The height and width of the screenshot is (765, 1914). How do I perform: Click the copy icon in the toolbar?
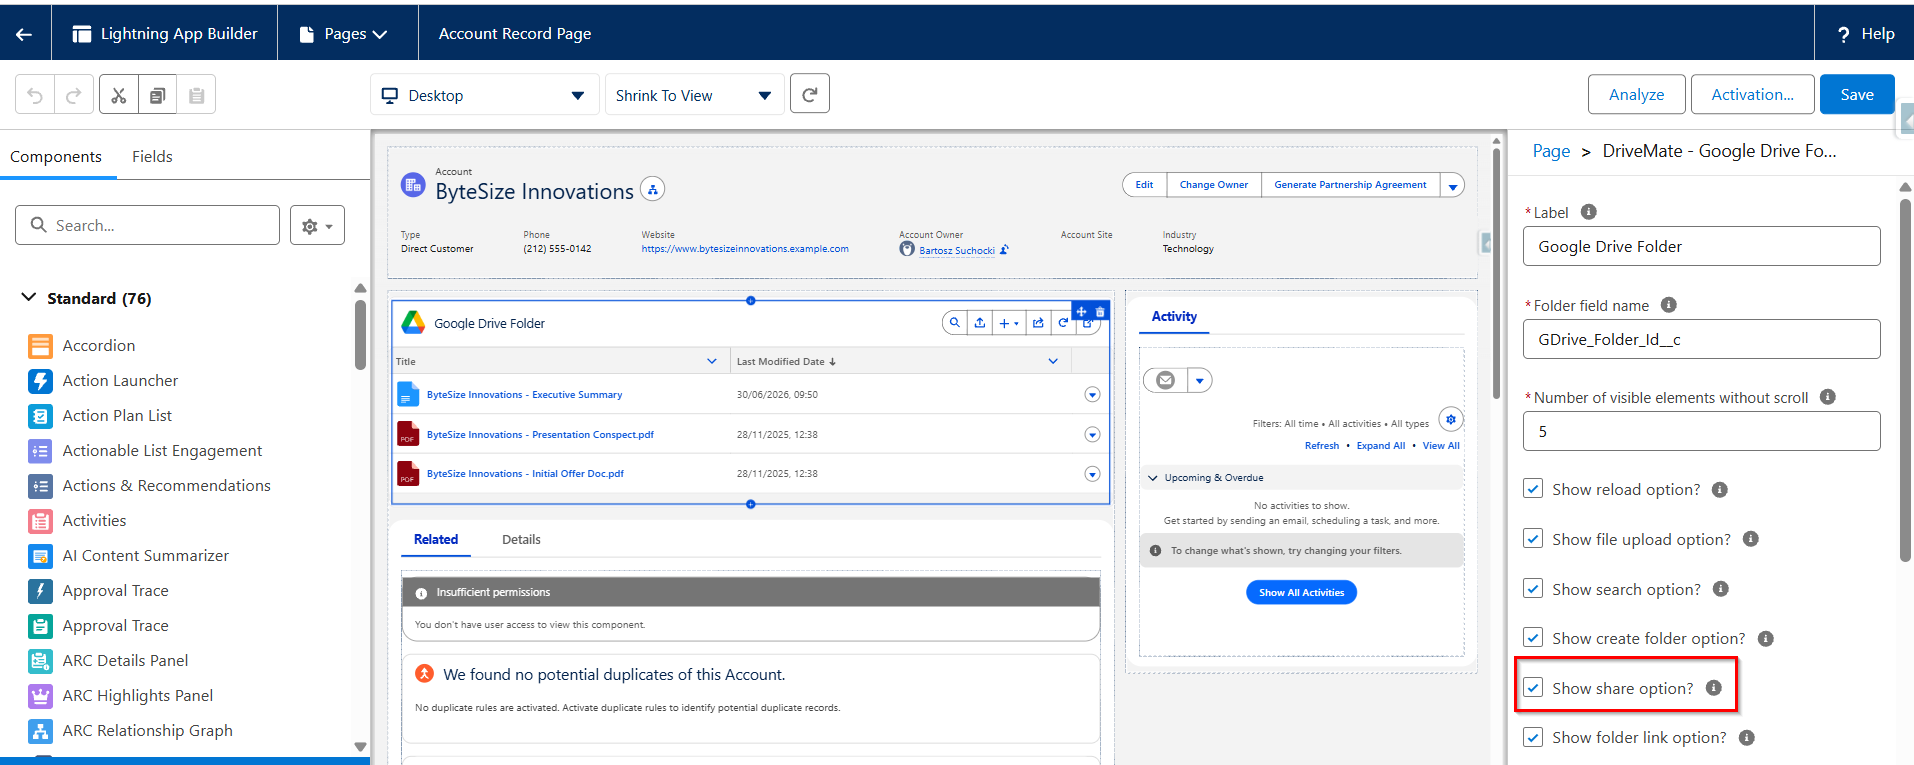(x=157, y=95)
